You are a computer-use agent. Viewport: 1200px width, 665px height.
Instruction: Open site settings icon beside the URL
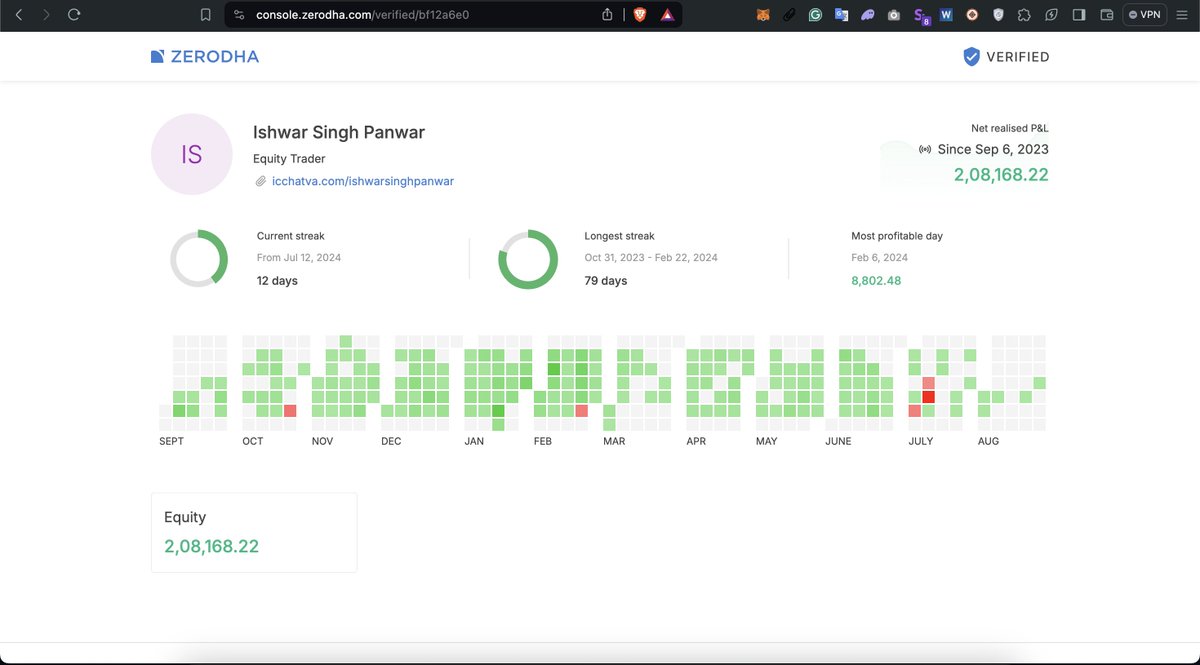[x=238, y=15]
